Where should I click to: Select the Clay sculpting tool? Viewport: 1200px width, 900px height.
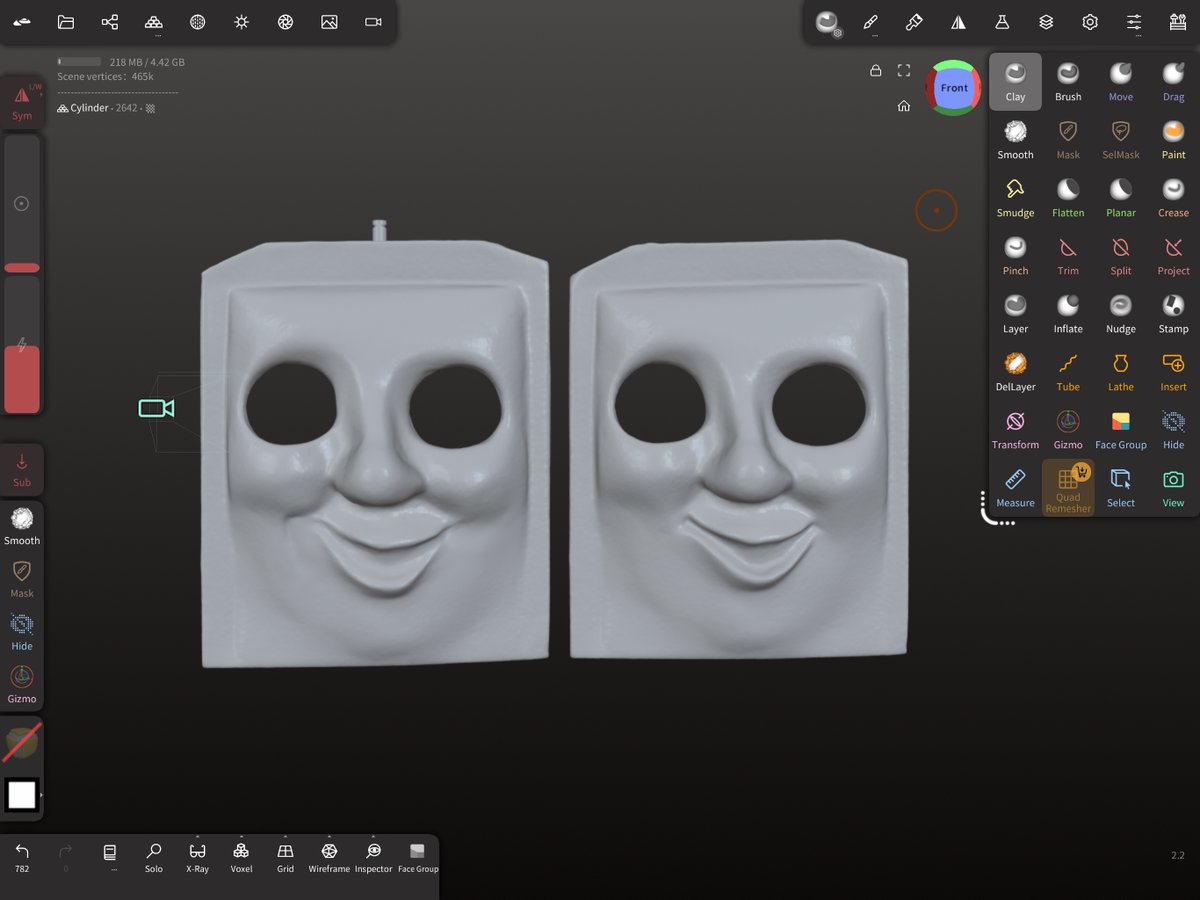pos(1015,81)
